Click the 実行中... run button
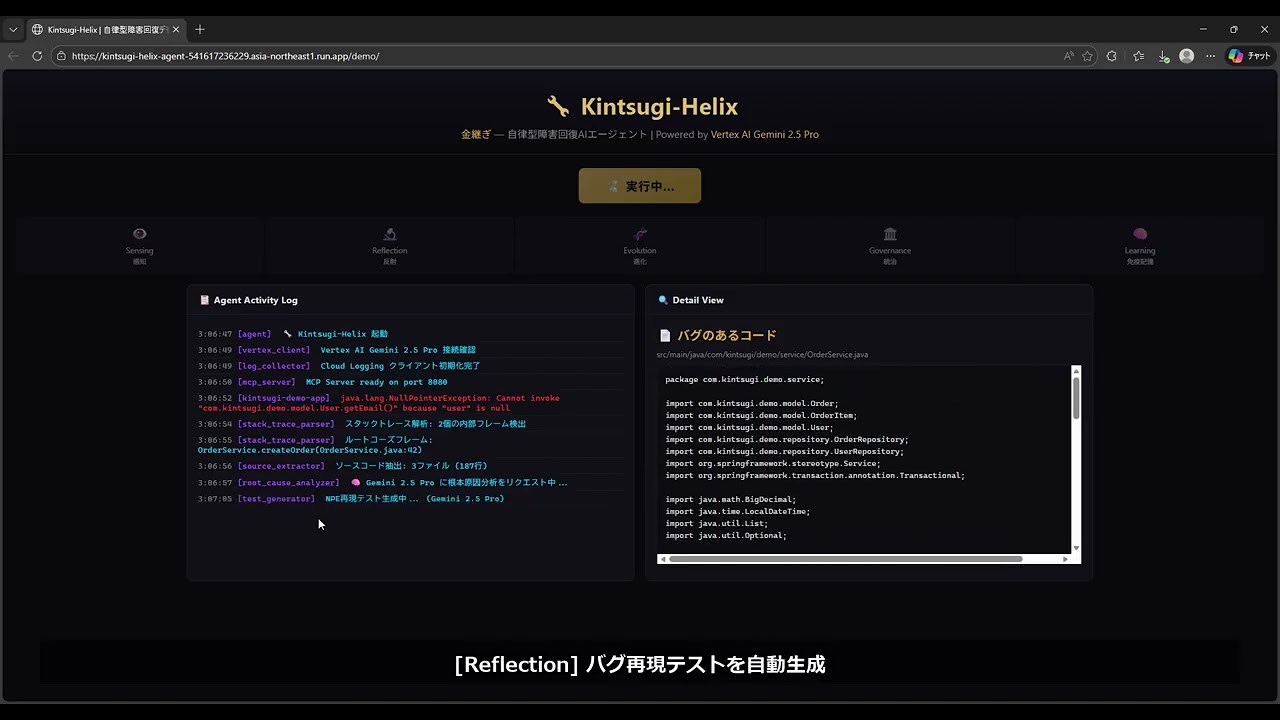Viewport: 1280px width, 720px height. tap(640, 186)
